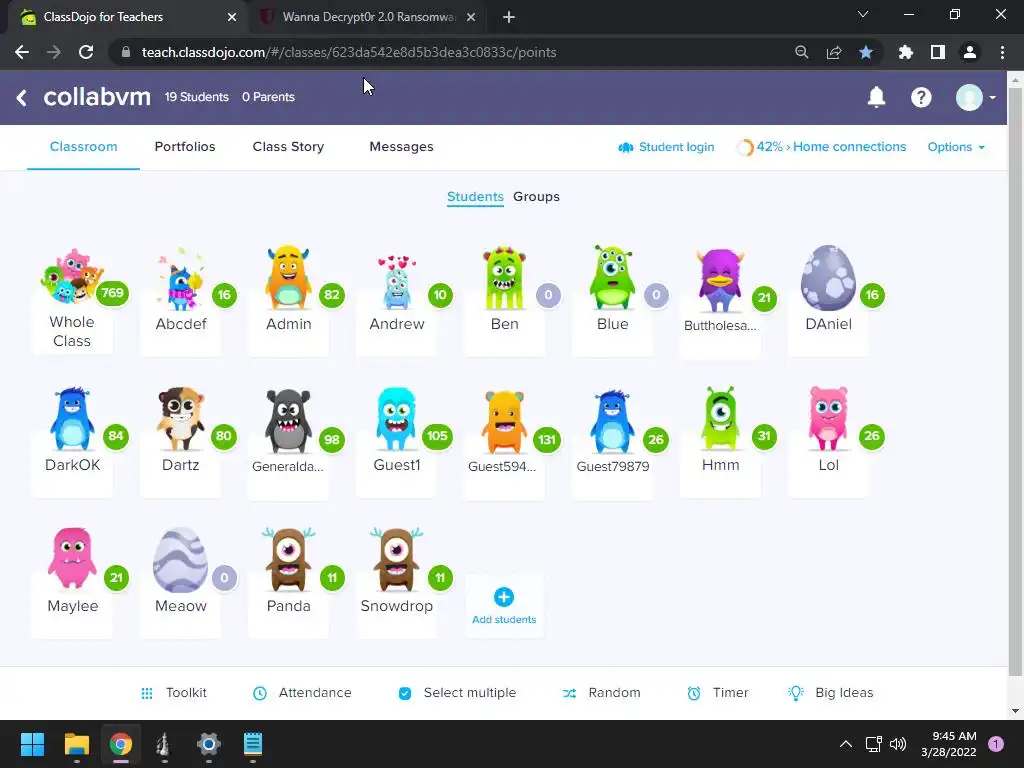Open the 42% Home connections link
The image size is (1024, 768).
coord(822,147)
